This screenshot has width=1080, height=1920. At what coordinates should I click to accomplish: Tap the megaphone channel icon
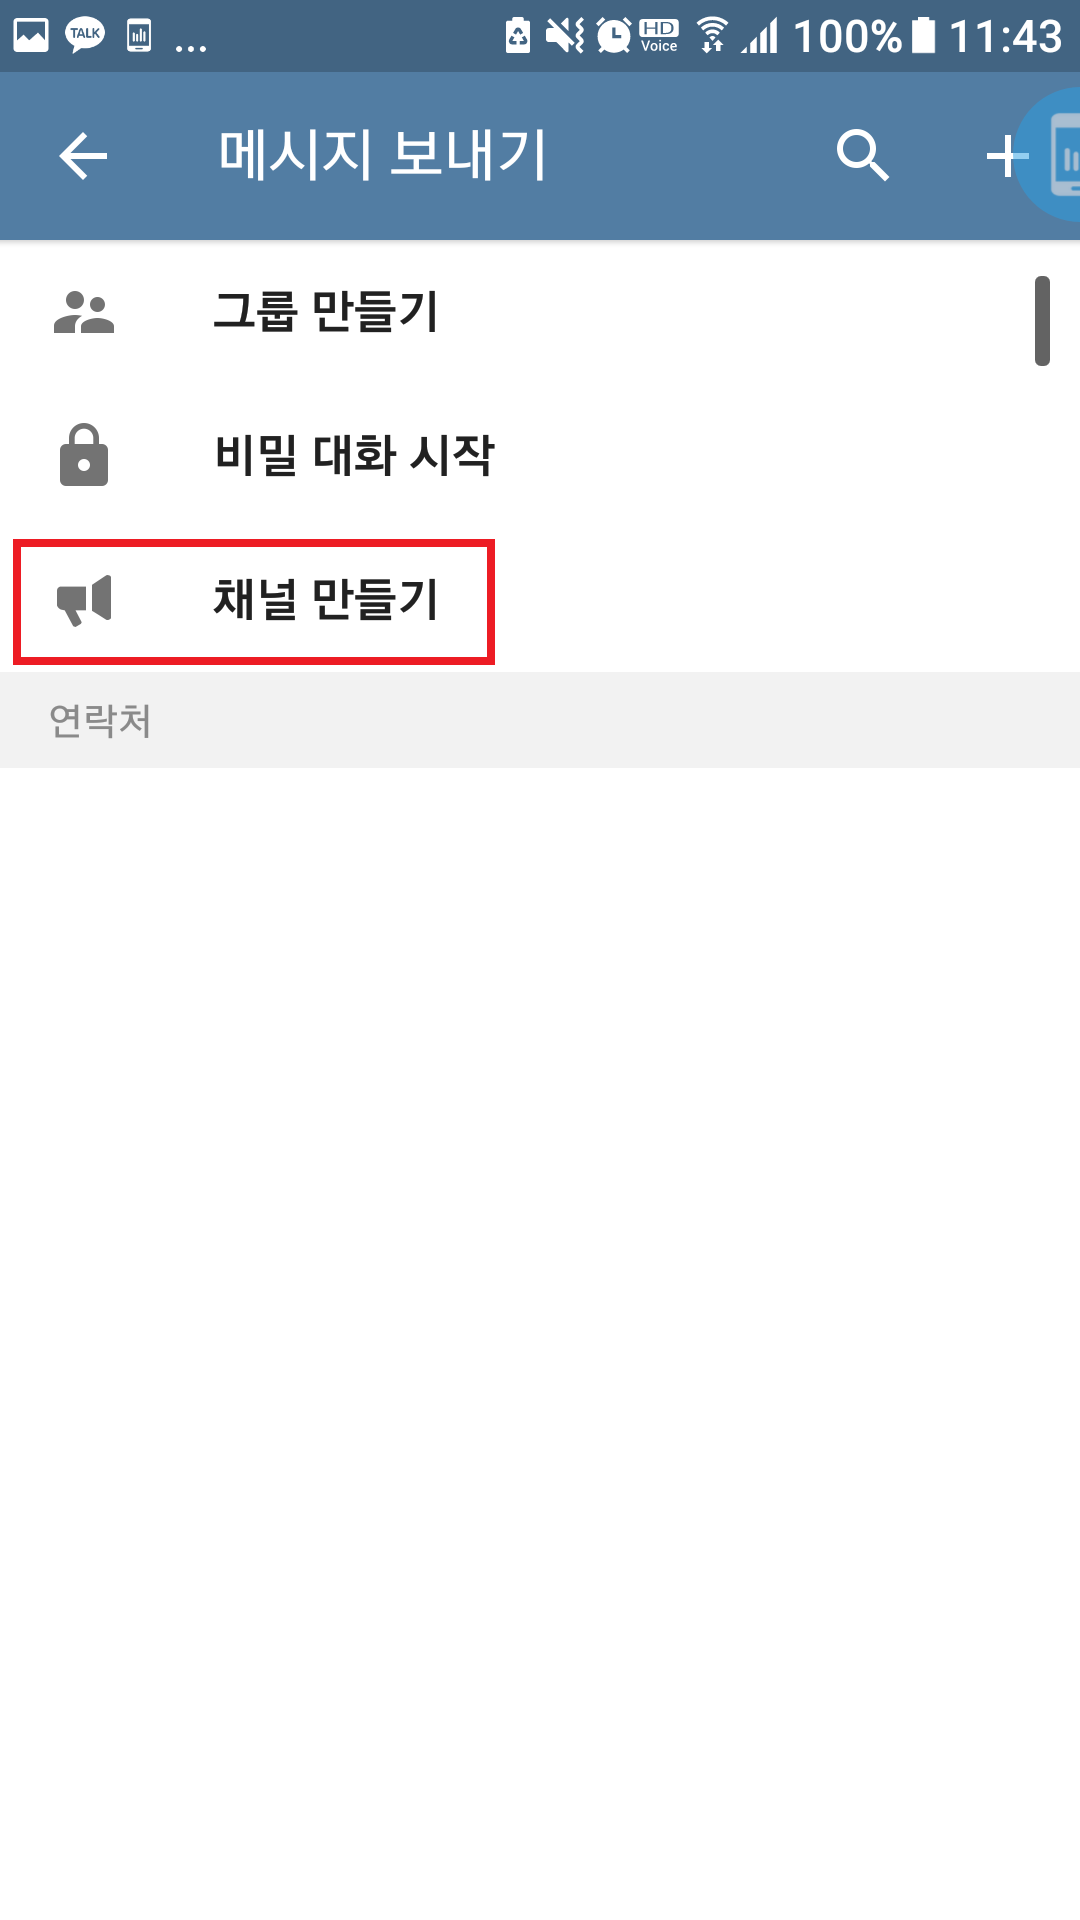click(84, 600)
